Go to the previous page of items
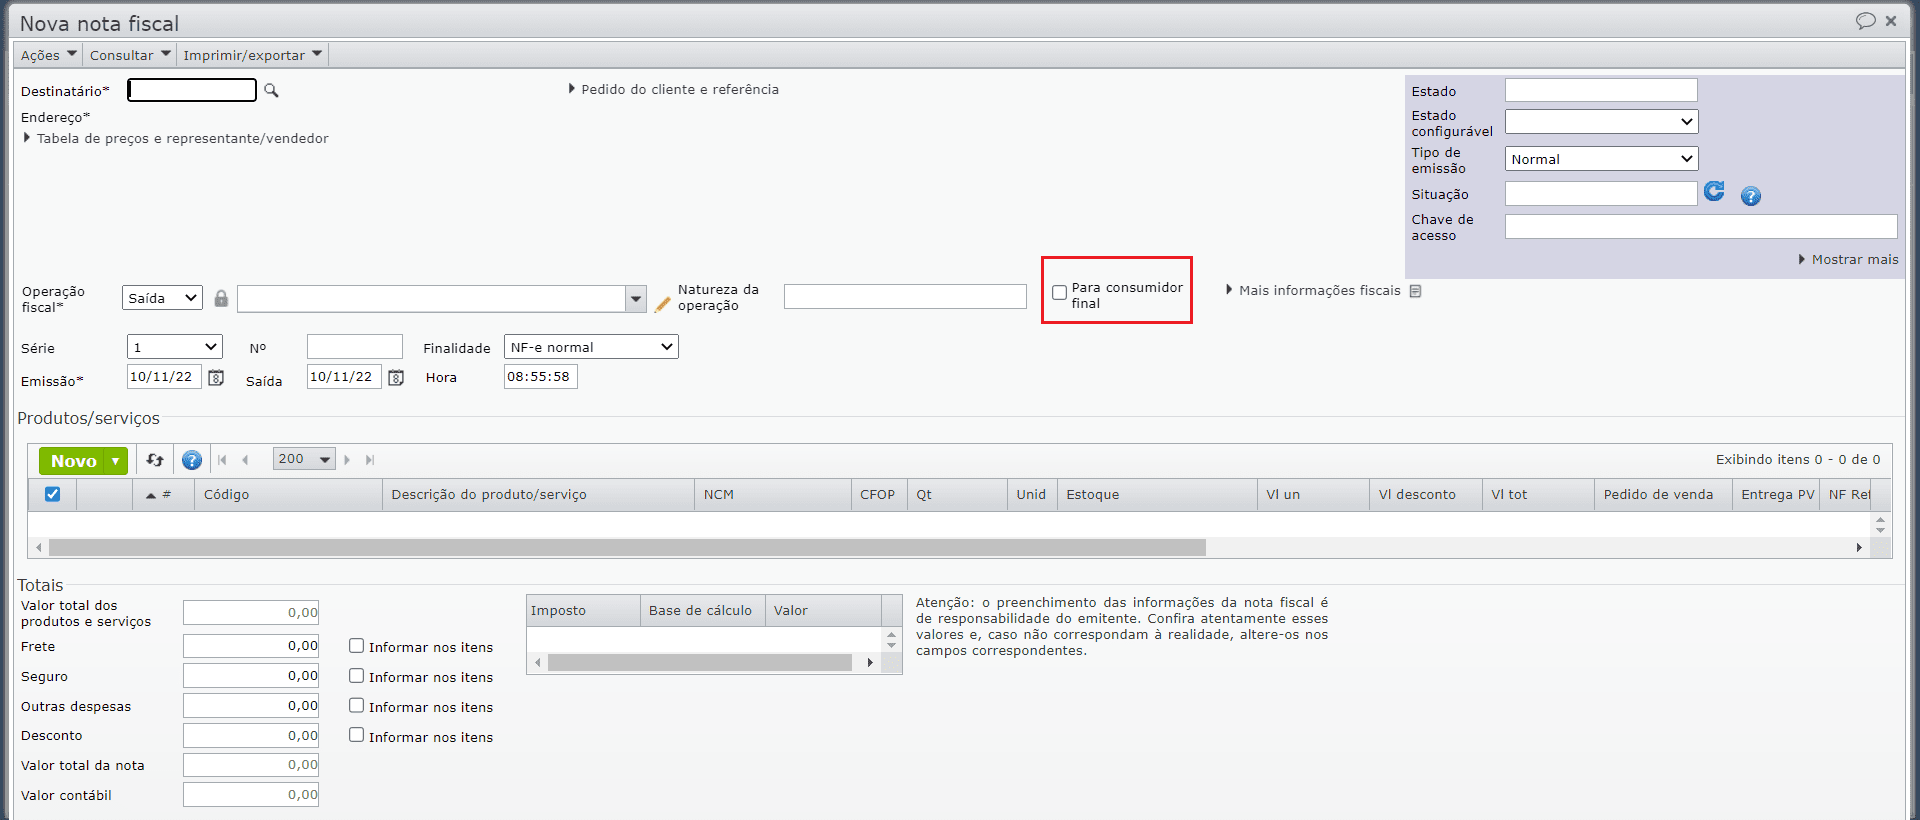 pyautogui.click(x=245, y=460)
